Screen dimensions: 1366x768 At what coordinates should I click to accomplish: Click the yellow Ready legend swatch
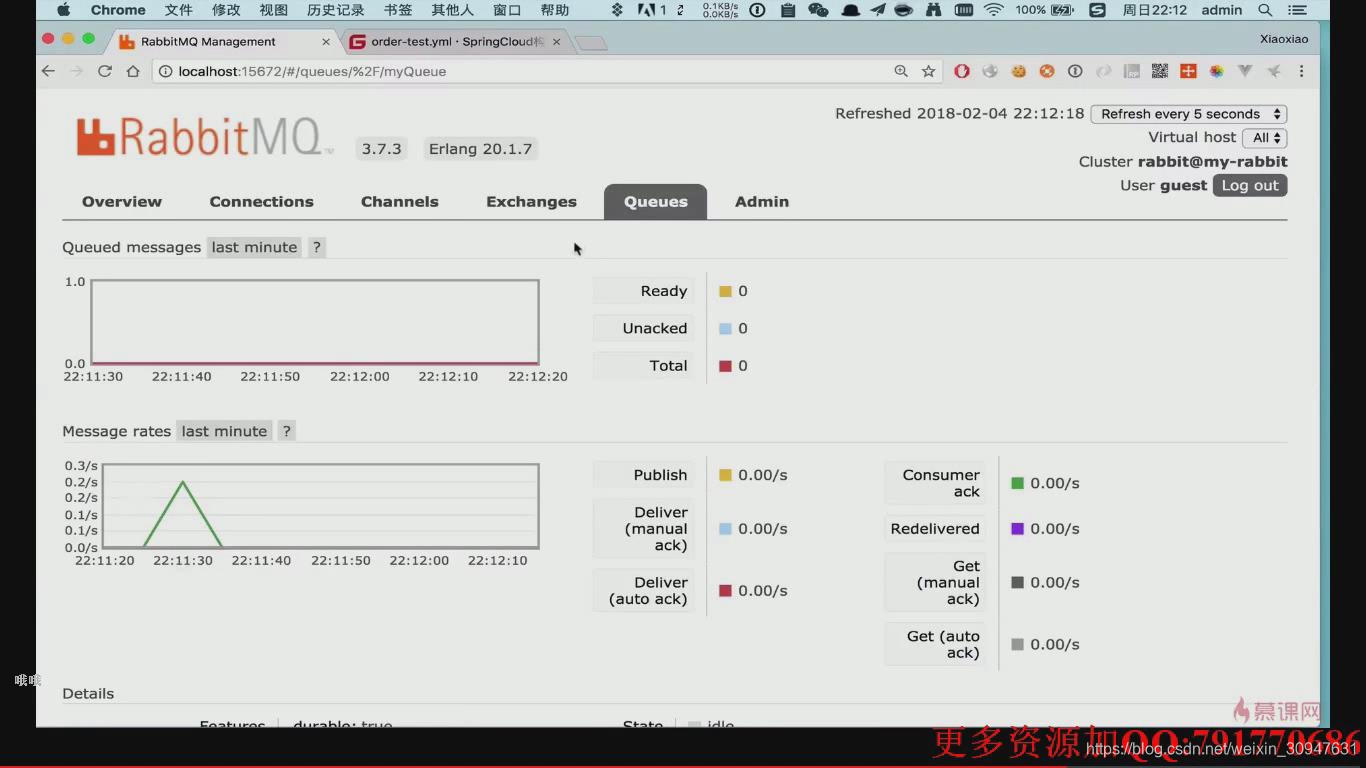click(725, 291)
